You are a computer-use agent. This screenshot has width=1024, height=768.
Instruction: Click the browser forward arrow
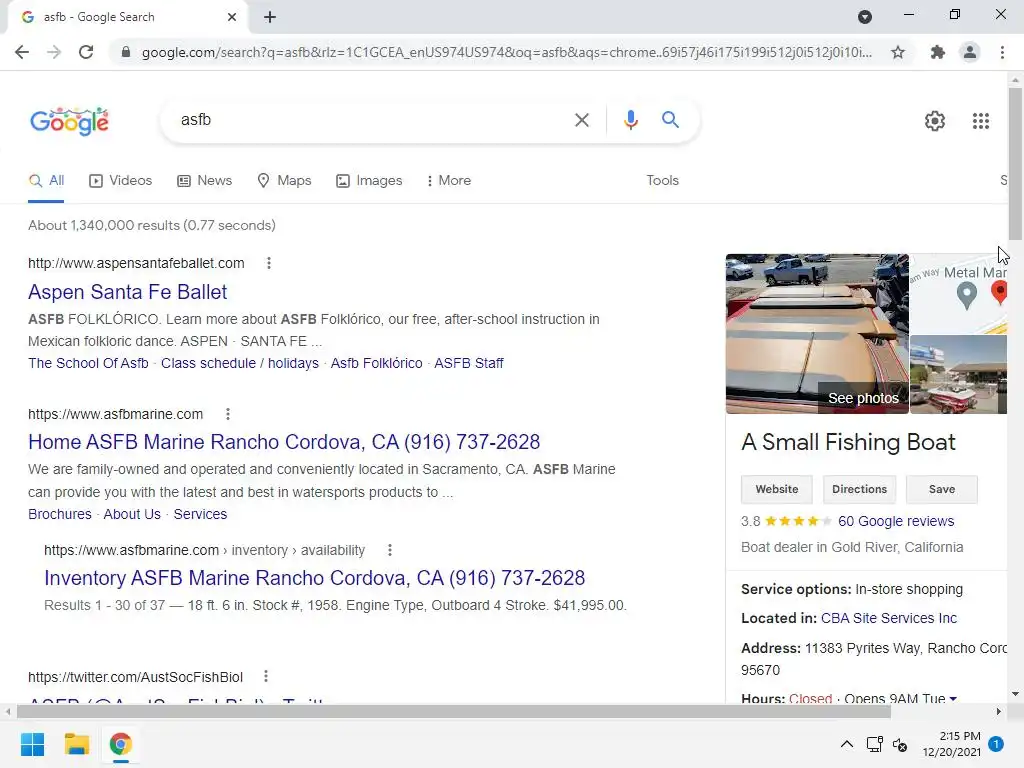[54, 52]
